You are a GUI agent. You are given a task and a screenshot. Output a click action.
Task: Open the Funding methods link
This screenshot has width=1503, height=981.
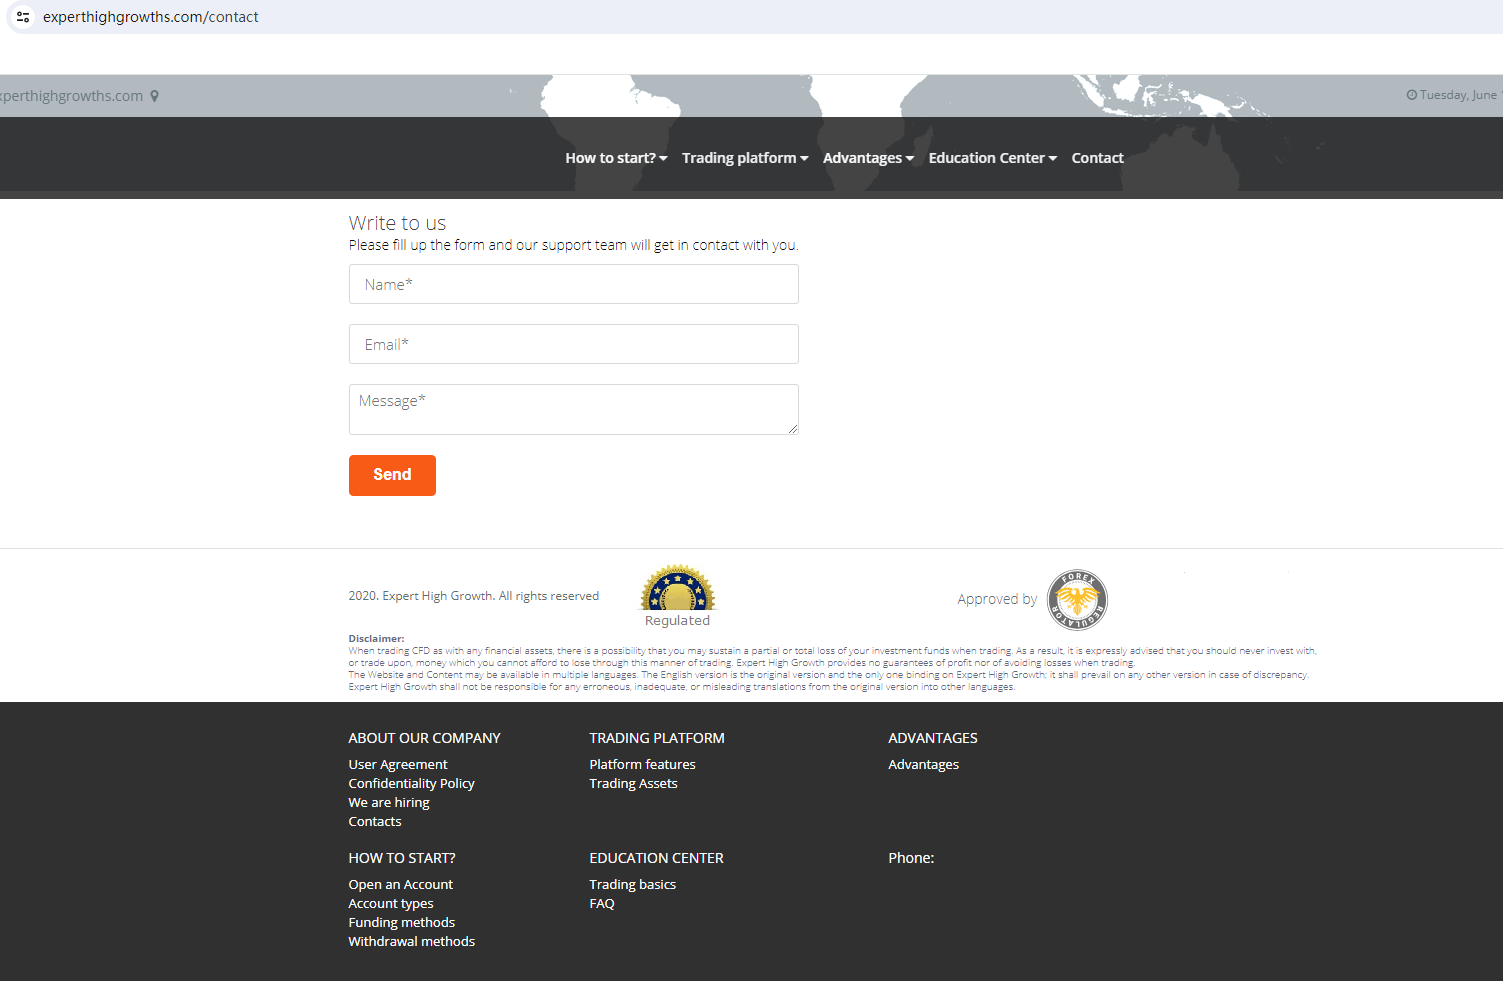401,923
